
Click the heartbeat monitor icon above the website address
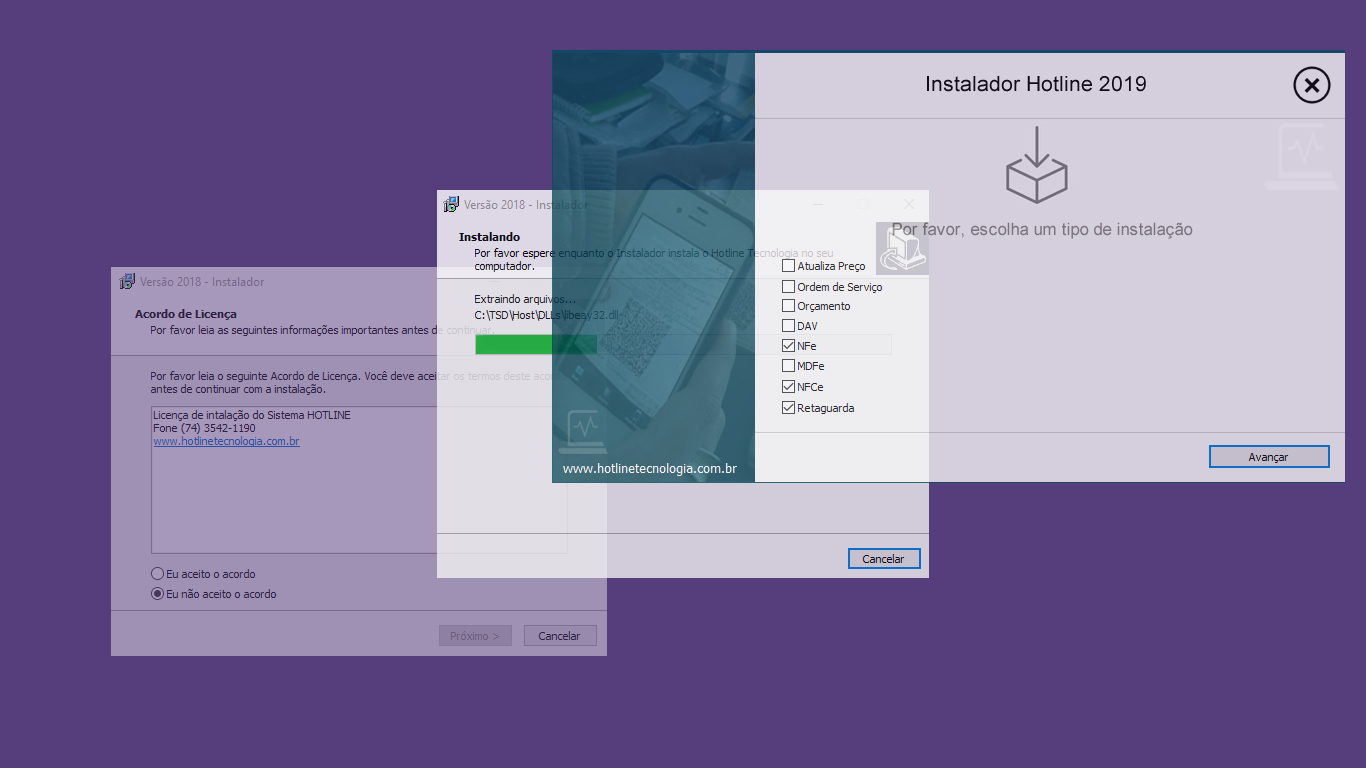point(582,430)
